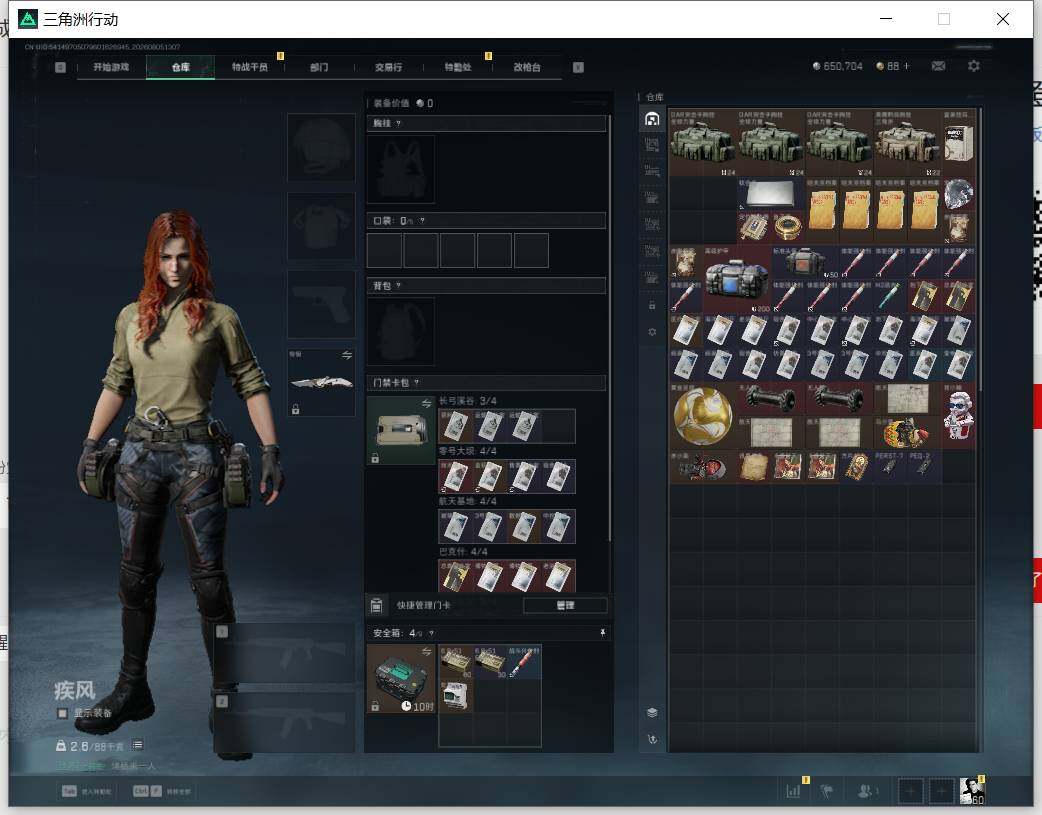This screenshot has height=815, width=1042.
Task: Switch to the 改枪台 tab
Action: 527,67
